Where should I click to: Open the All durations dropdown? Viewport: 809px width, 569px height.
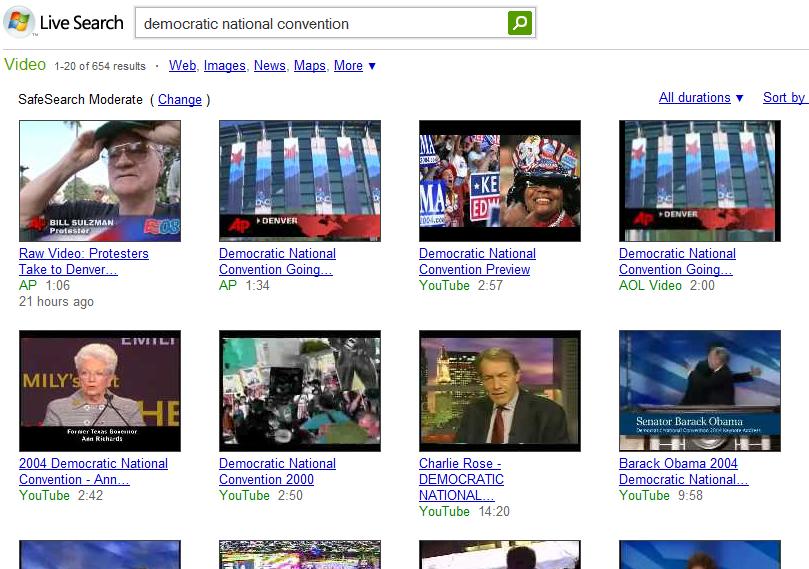pos(701,97)
